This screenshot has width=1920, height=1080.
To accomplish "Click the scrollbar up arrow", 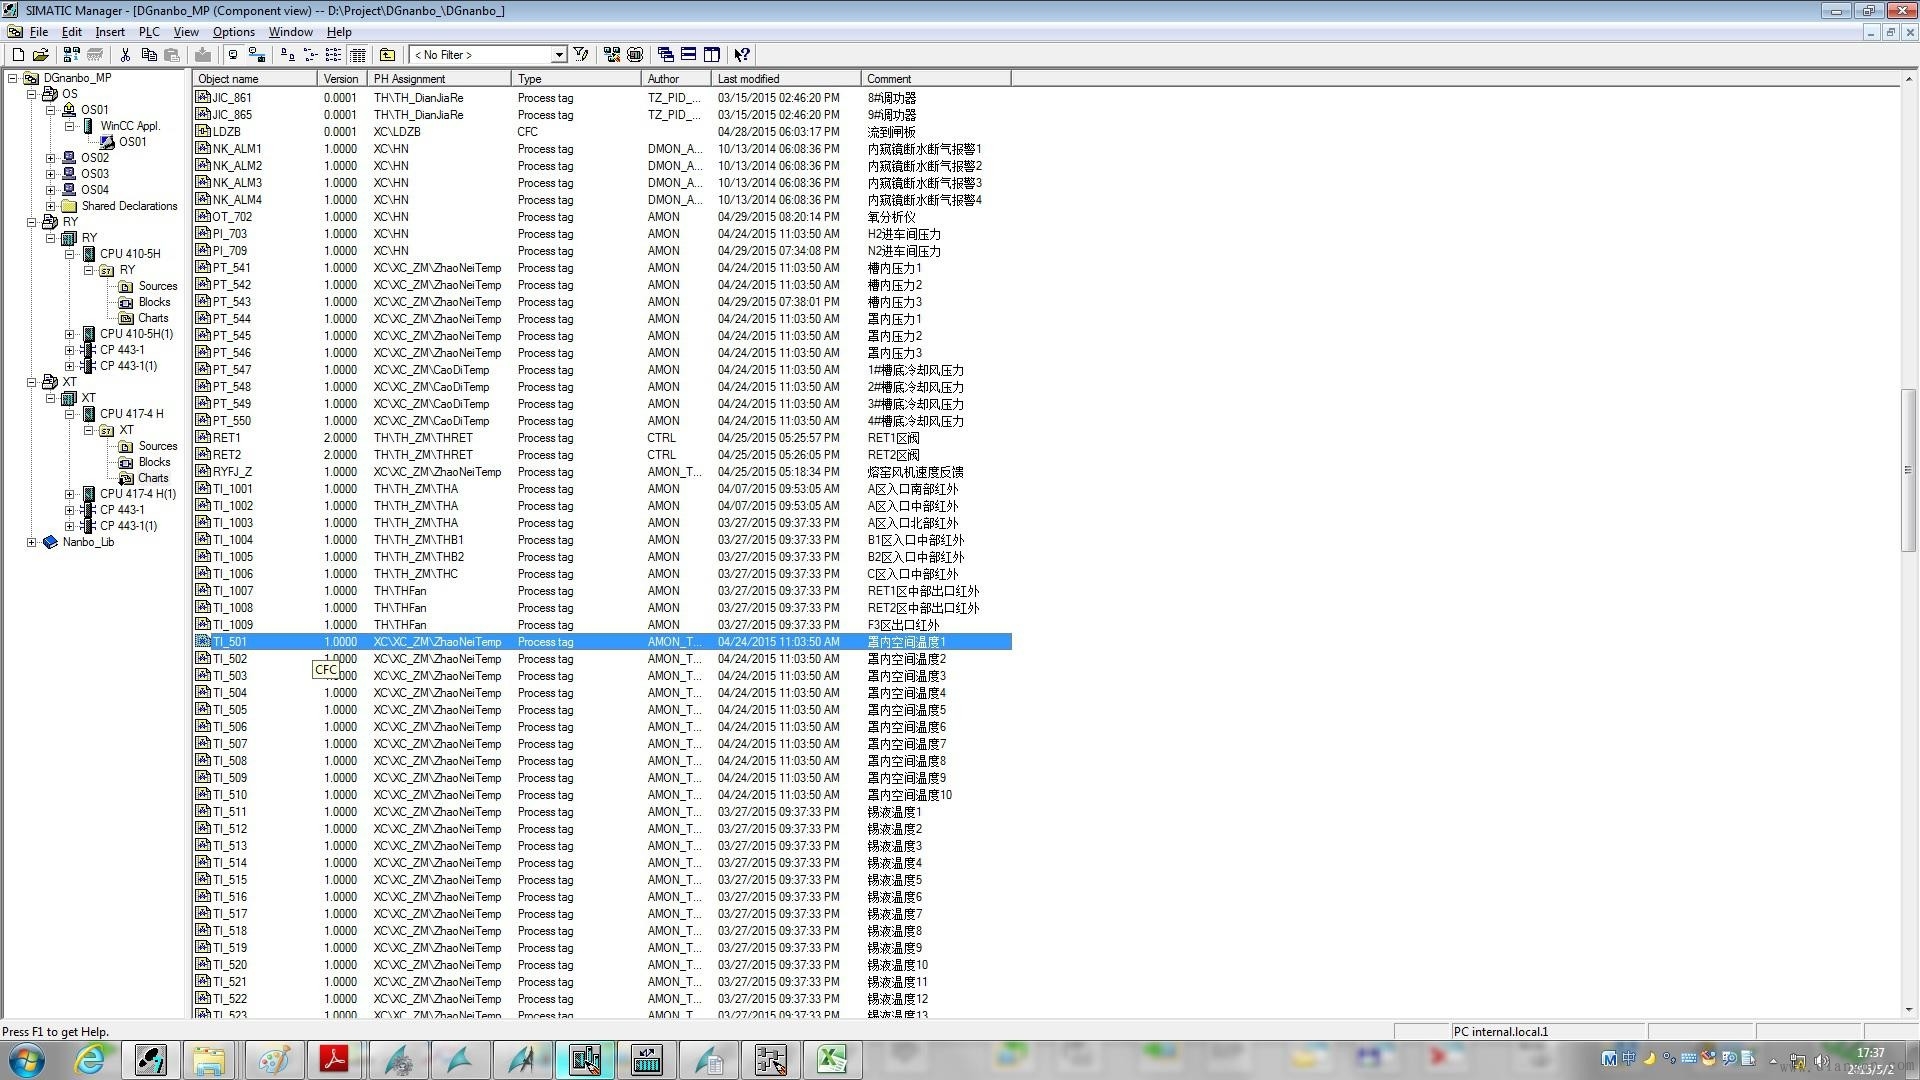I will pyautogui.click(x=1908, y=78).
